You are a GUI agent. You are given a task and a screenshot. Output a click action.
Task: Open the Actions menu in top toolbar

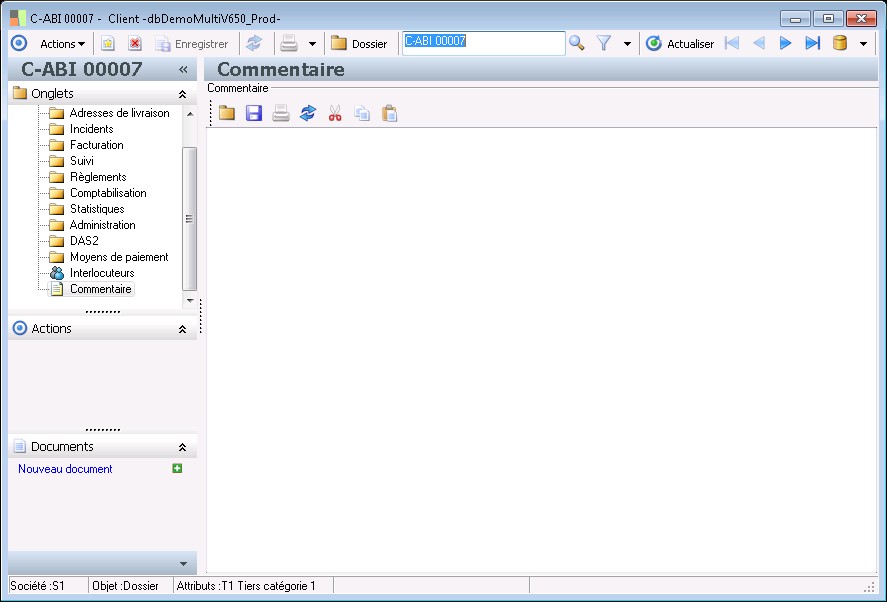click(62, 44)
